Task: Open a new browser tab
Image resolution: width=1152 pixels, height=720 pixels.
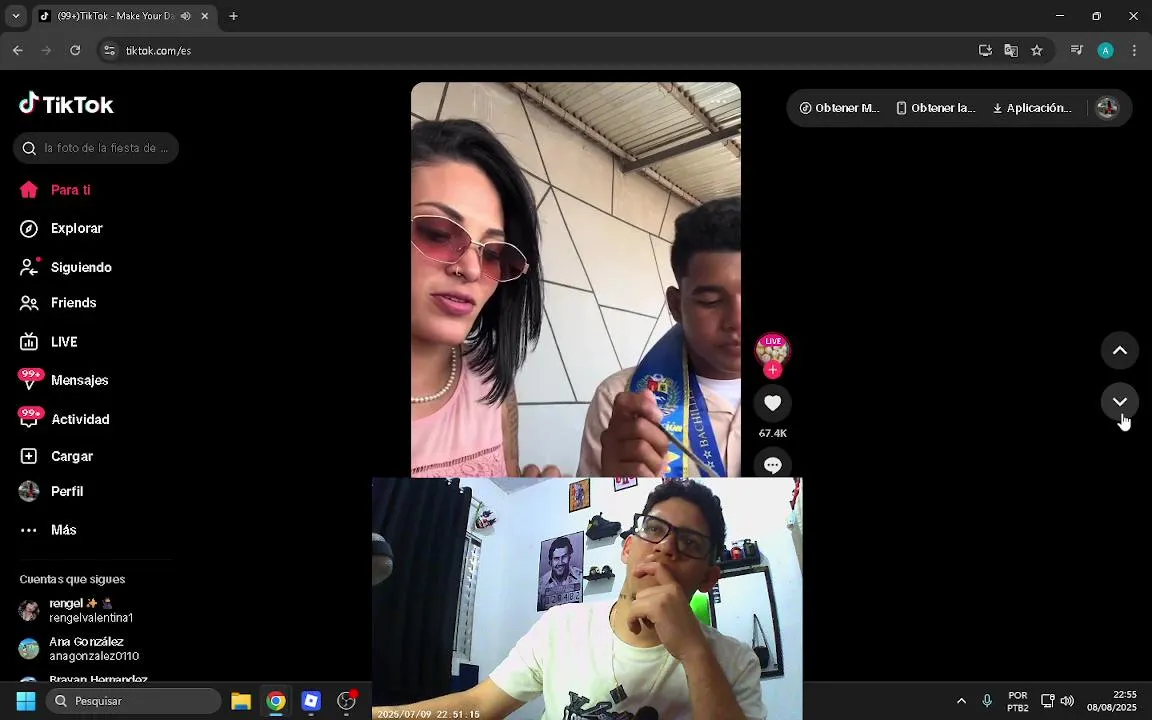Action: point(234,16)
